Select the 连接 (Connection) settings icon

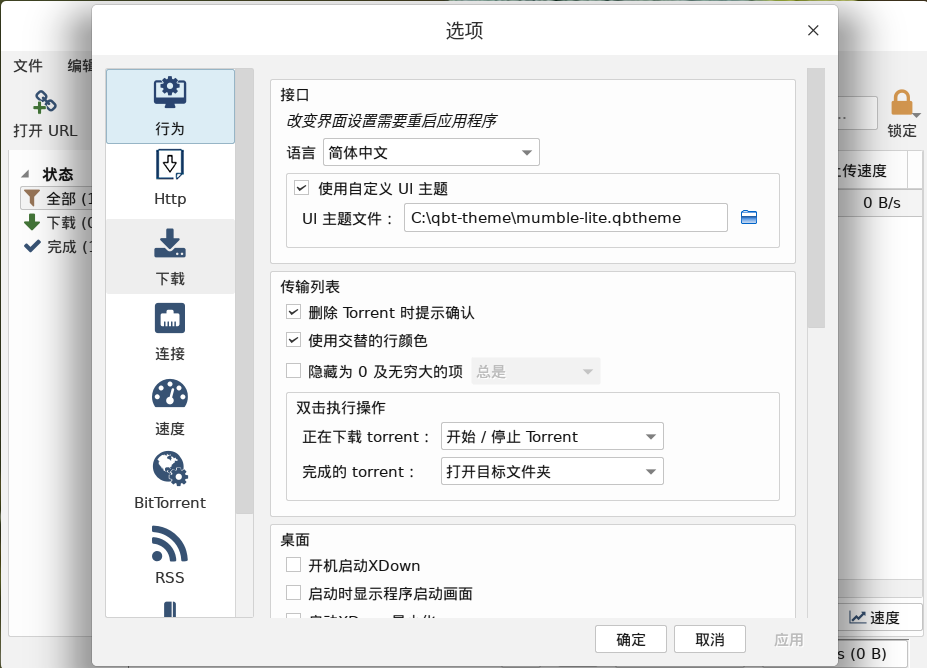click(170, 319)
